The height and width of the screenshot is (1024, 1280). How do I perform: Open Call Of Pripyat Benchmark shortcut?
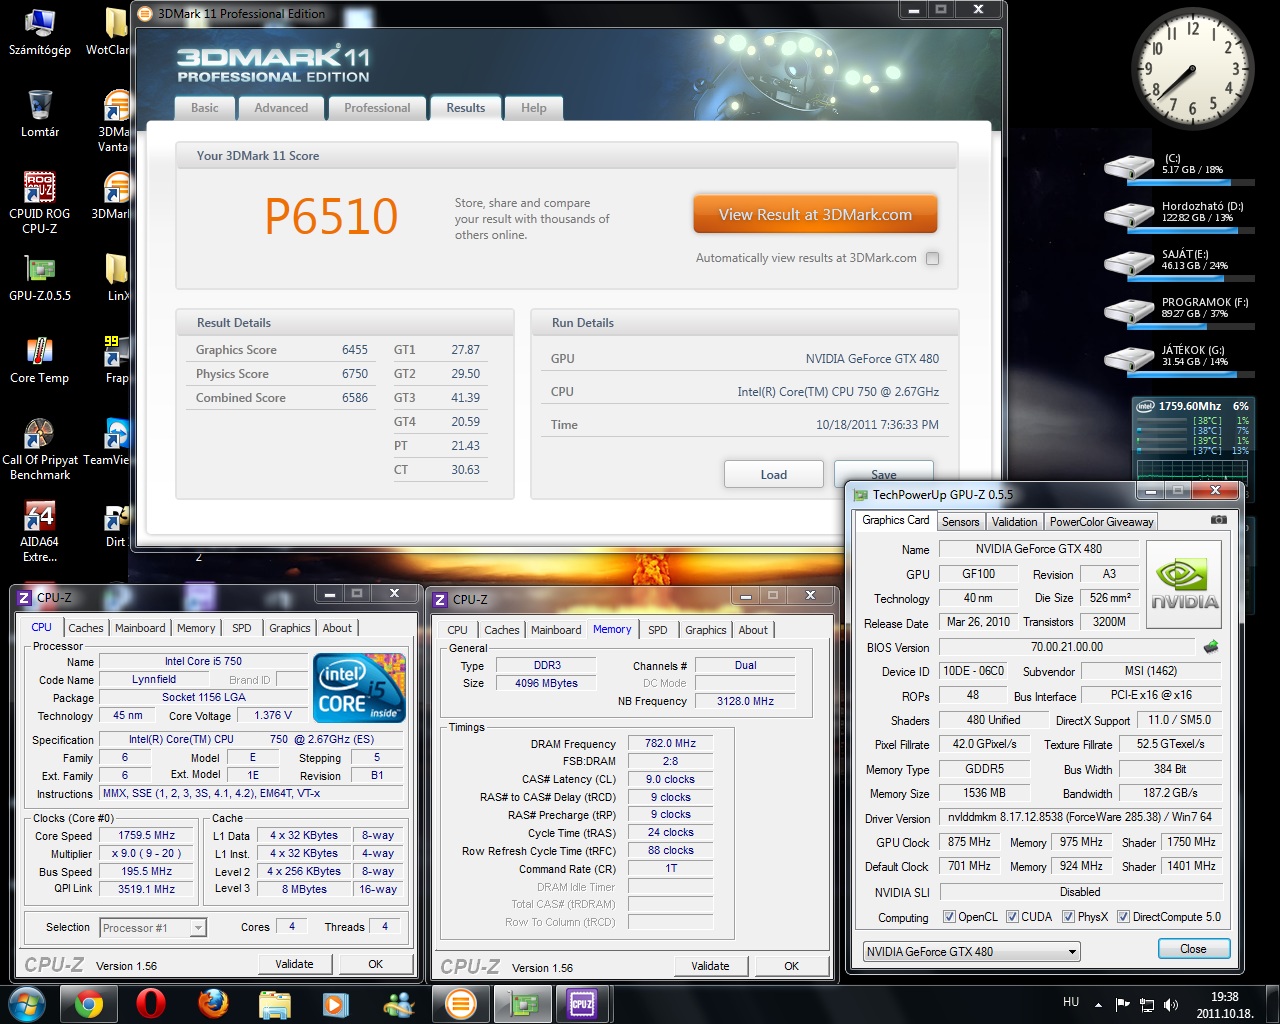[40, 449]
